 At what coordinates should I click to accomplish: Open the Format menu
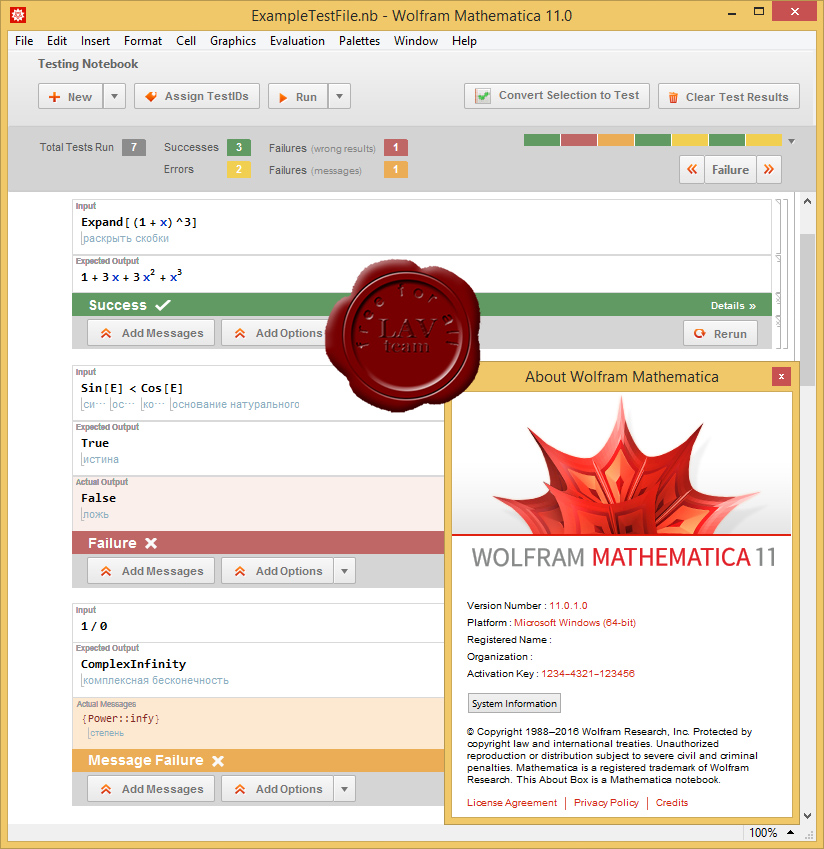143,41
